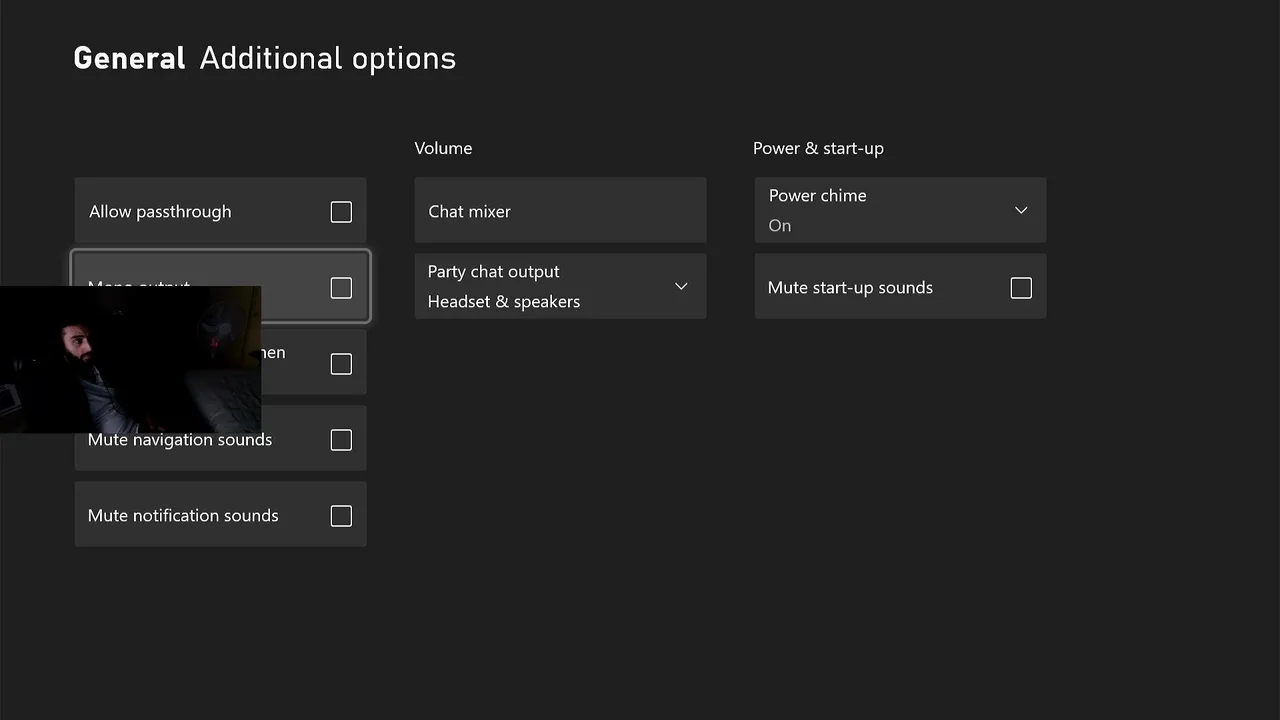Viewport: 1280px width, 720px height.
Task: Toggle the Mono output checkbox
Action: pyautogui.click(x=341, y=288)
